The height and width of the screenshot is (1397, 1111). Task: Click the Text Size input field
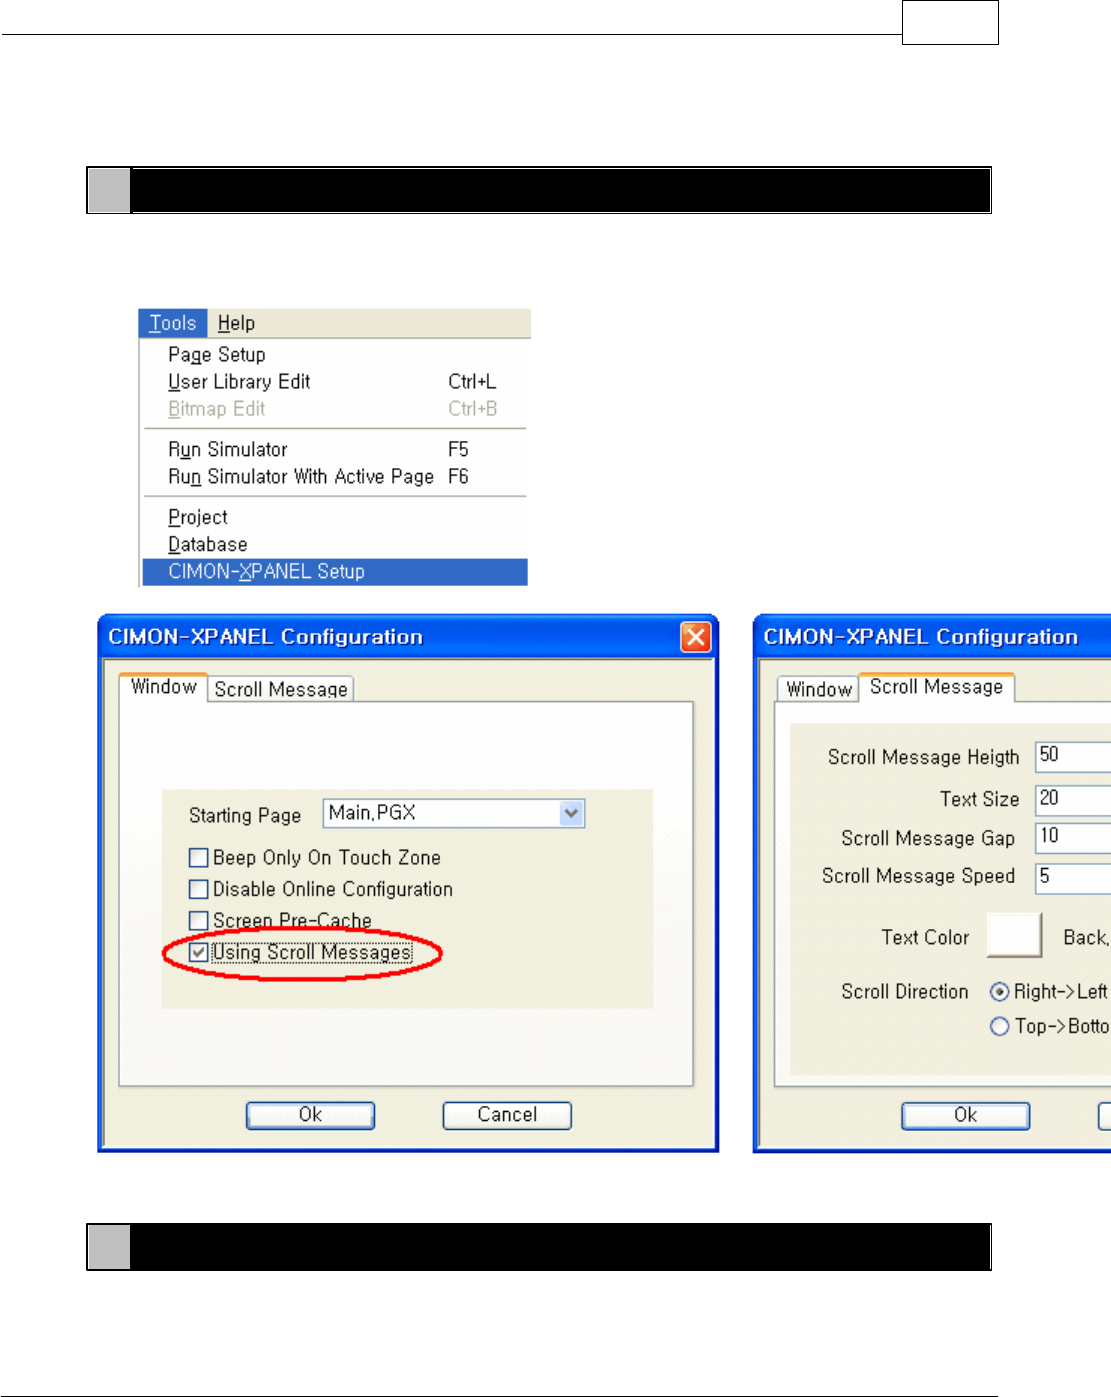click(x=1073, y=799)
